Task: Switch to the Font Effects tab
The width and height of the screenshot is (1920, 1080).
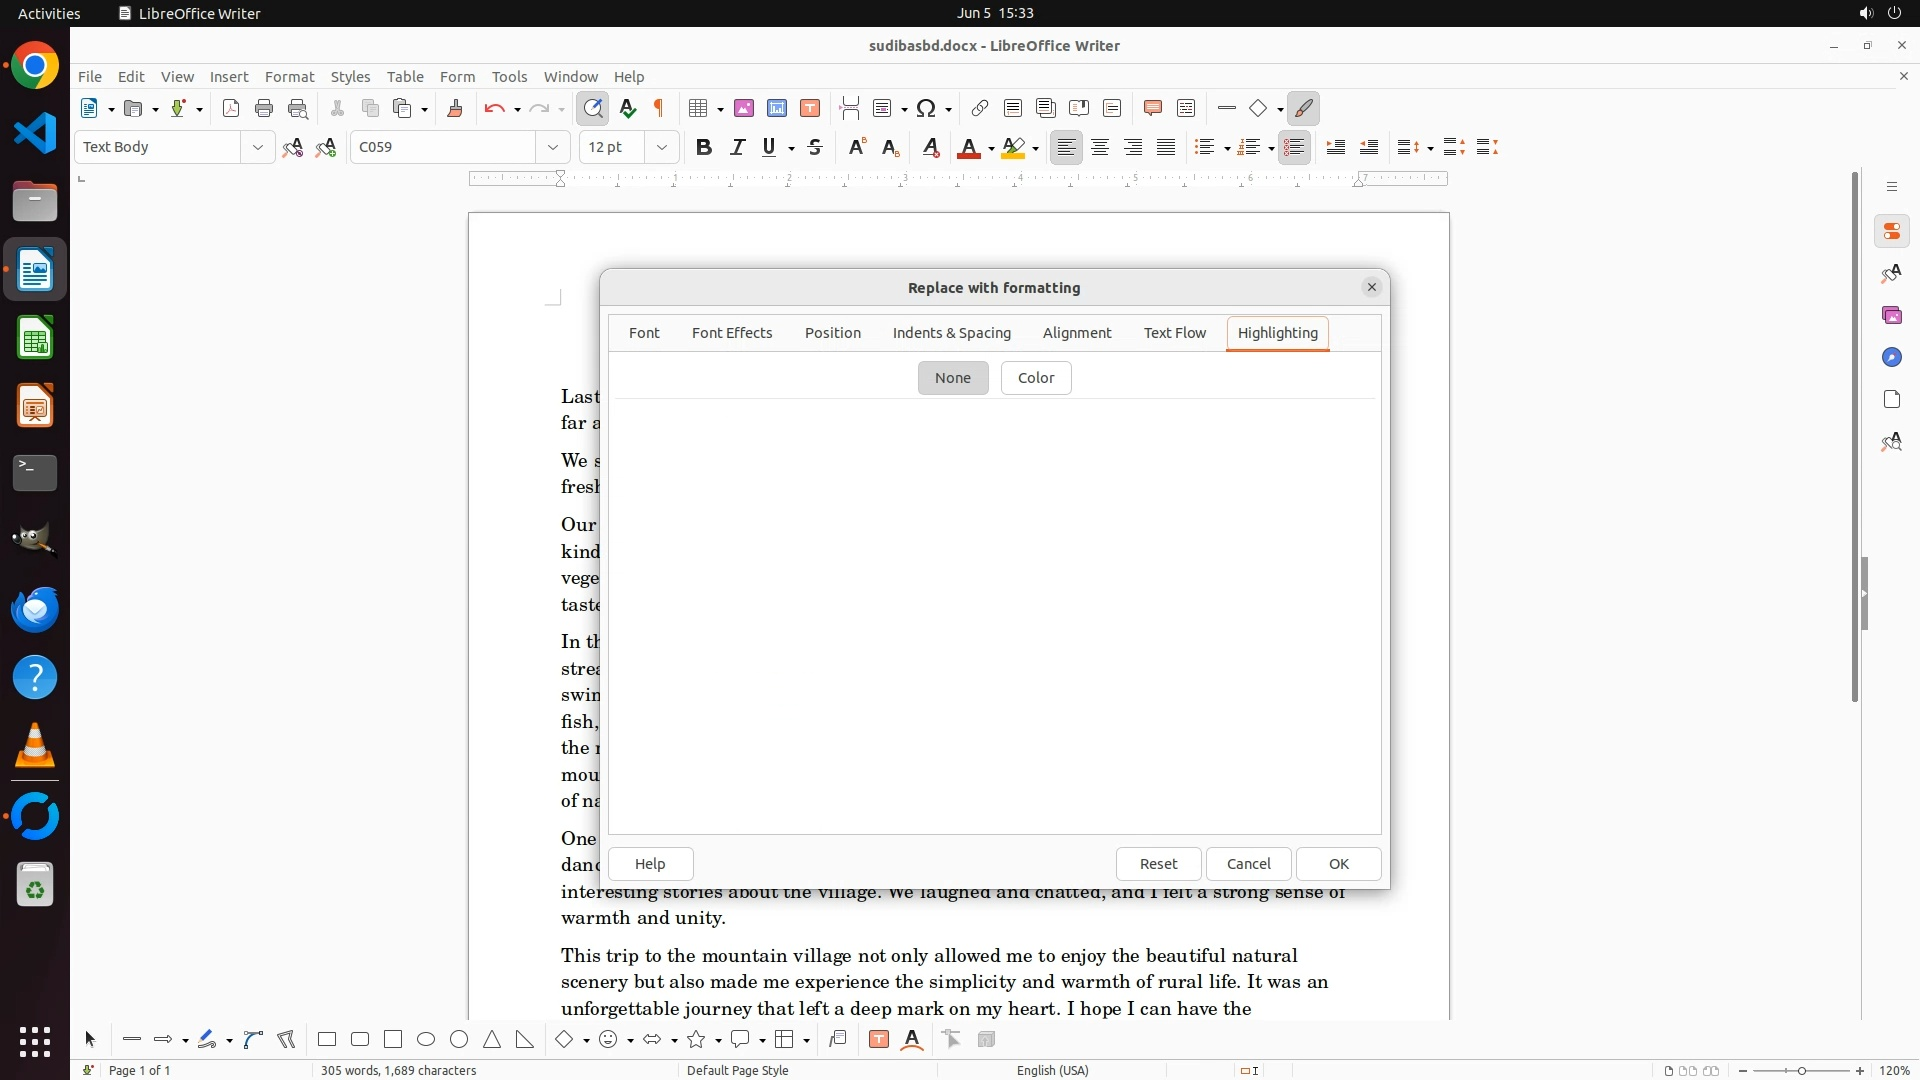Action: point(731,333)
